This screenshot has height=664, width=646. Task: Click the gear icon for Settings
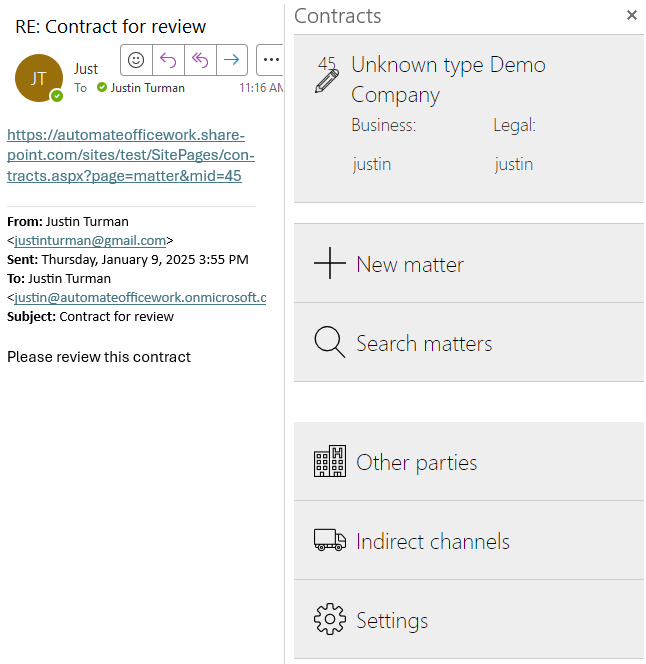pos(329,620)
